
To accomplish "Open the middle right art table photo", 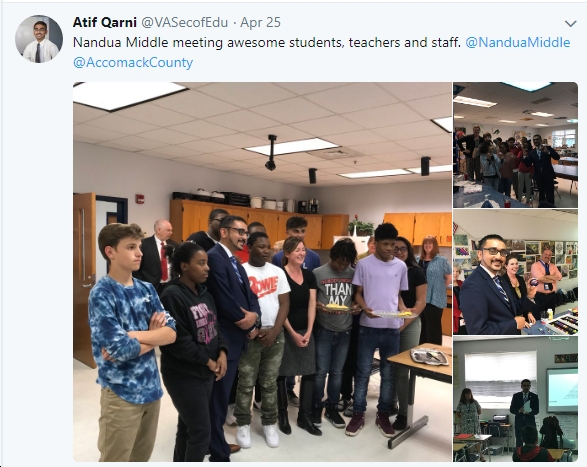I will 515,272.
